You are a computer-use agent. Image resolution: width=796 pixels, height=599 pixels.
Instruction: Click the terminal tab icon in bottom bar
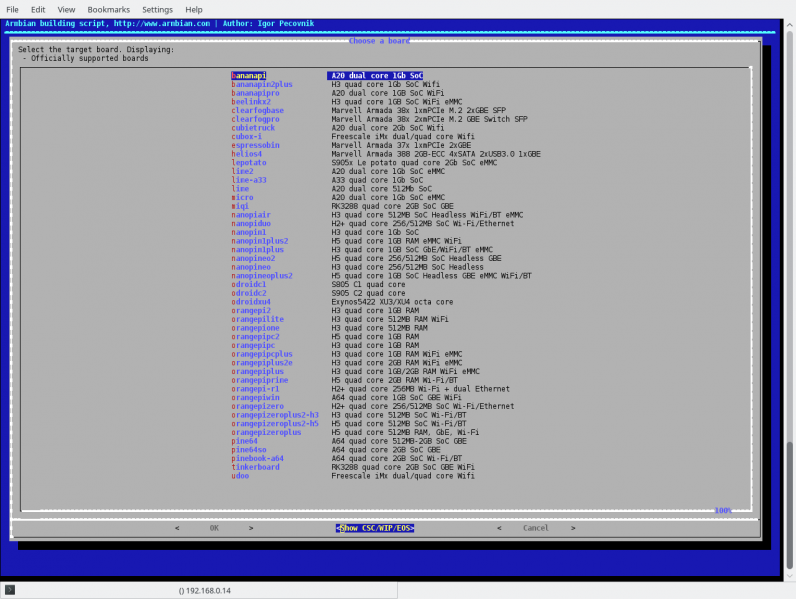(10, 590)
